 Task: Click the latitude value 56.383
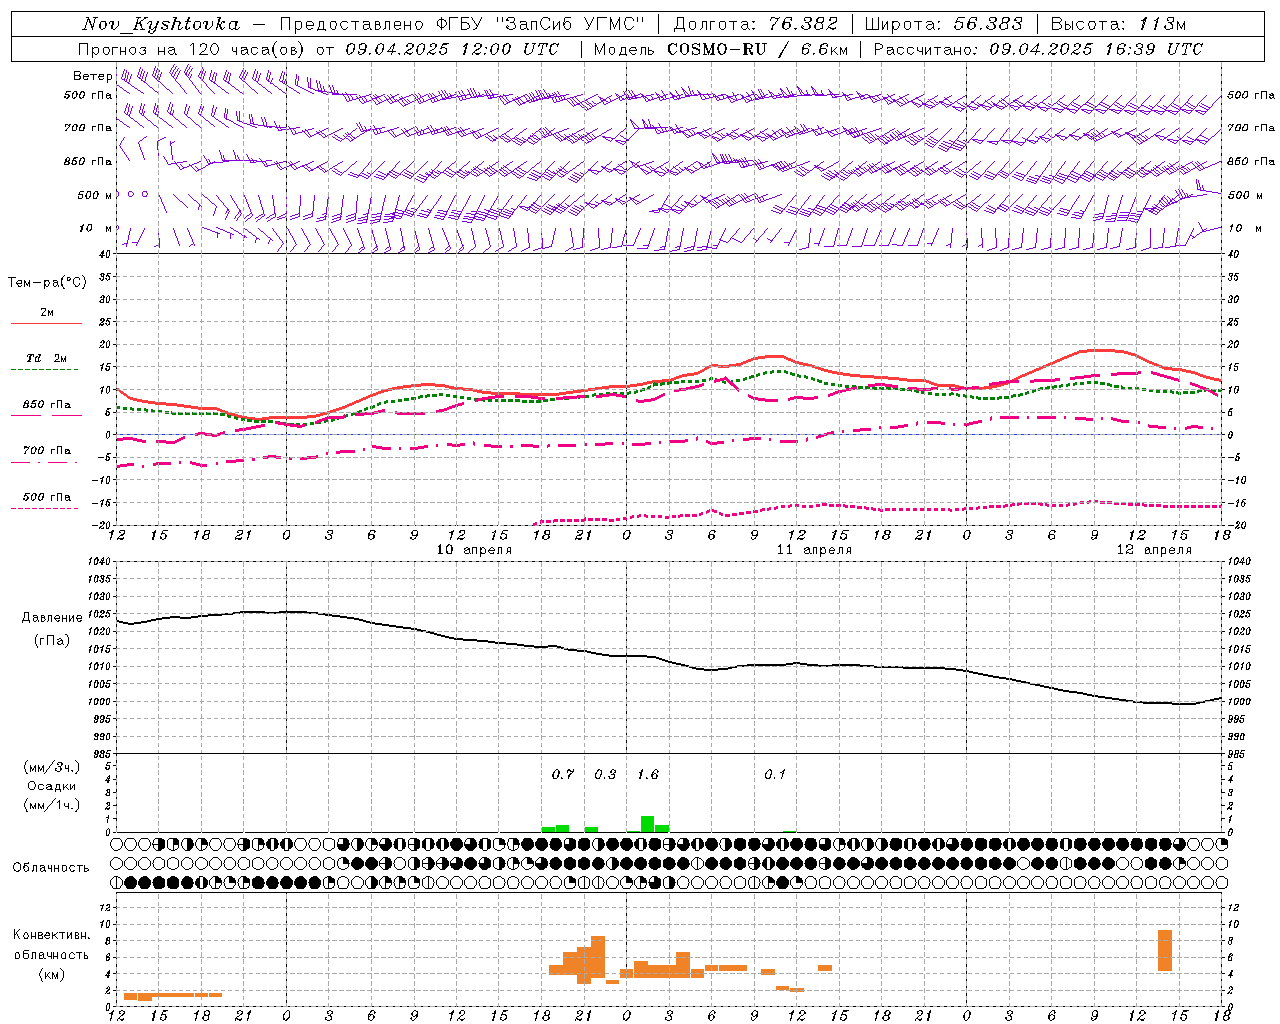988,24
